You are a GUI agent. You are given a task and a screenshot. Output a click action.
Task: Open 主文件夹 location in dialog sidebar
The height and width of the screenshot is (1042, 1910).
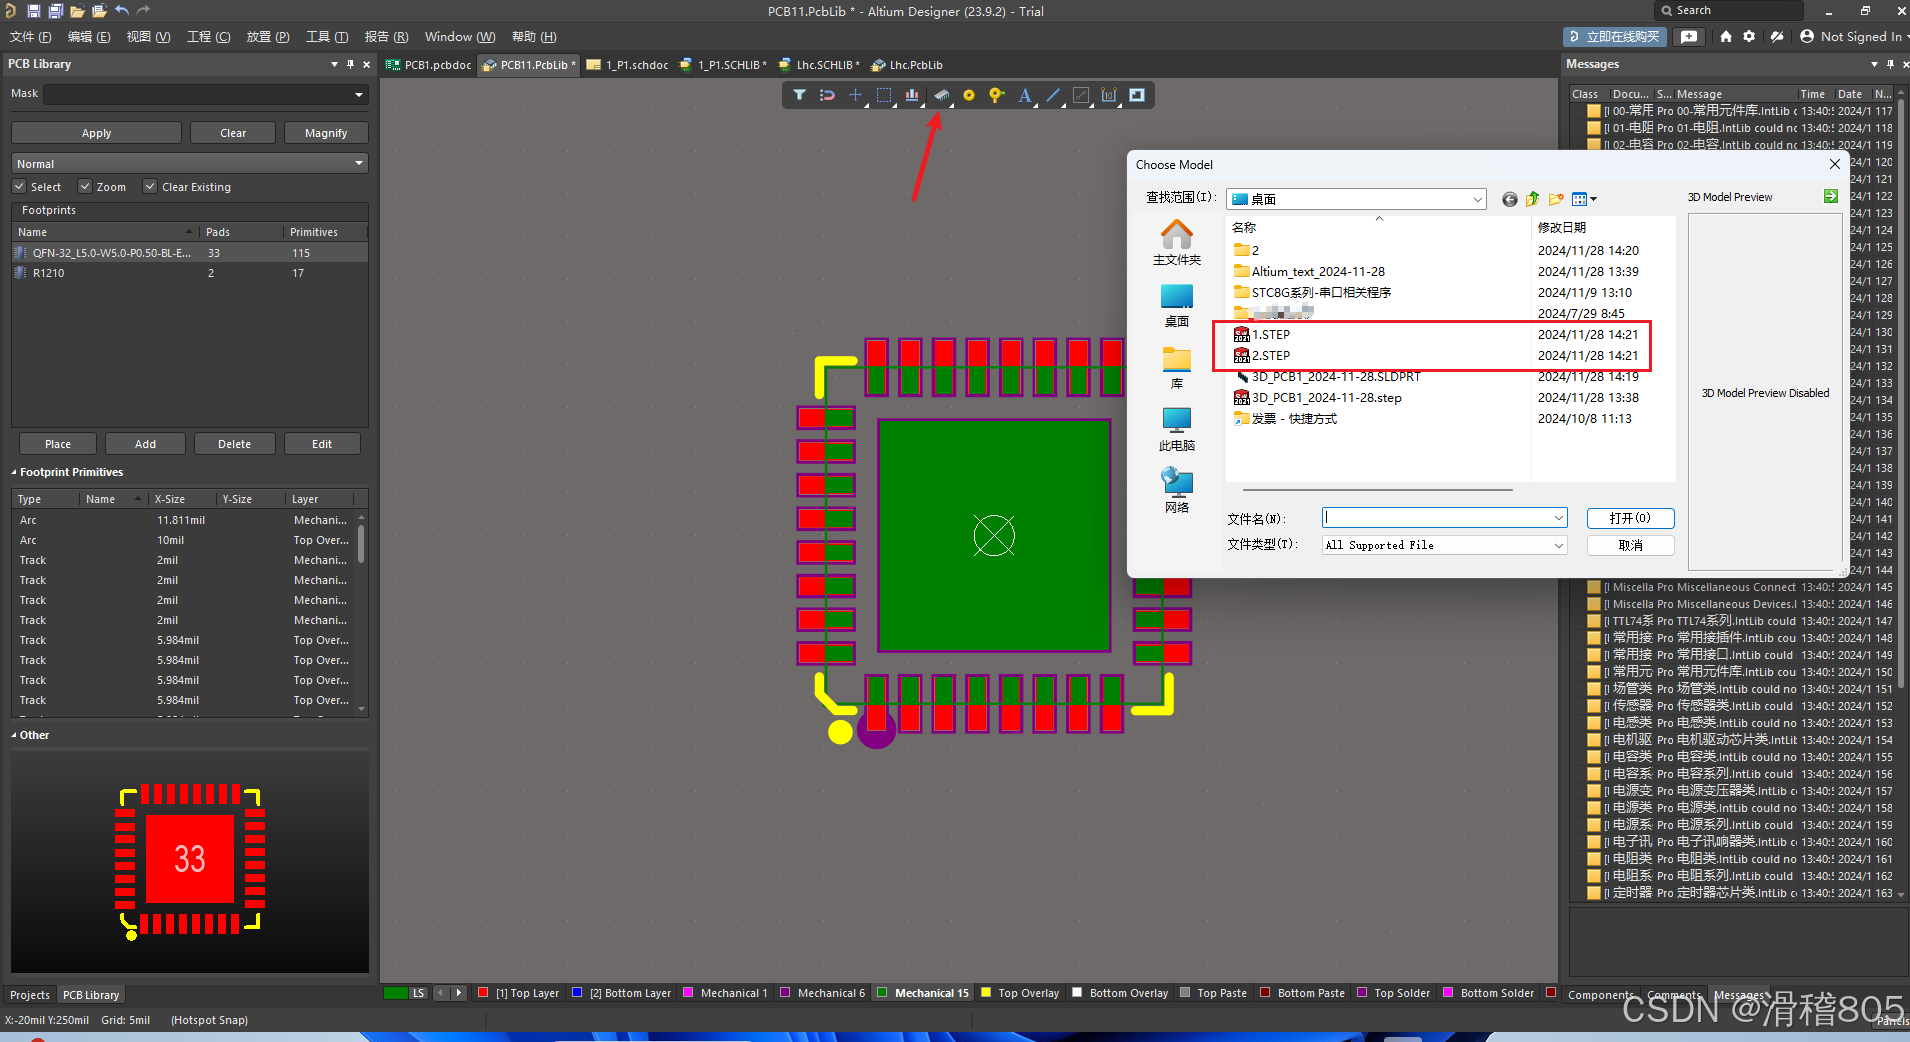[1177, 243]
